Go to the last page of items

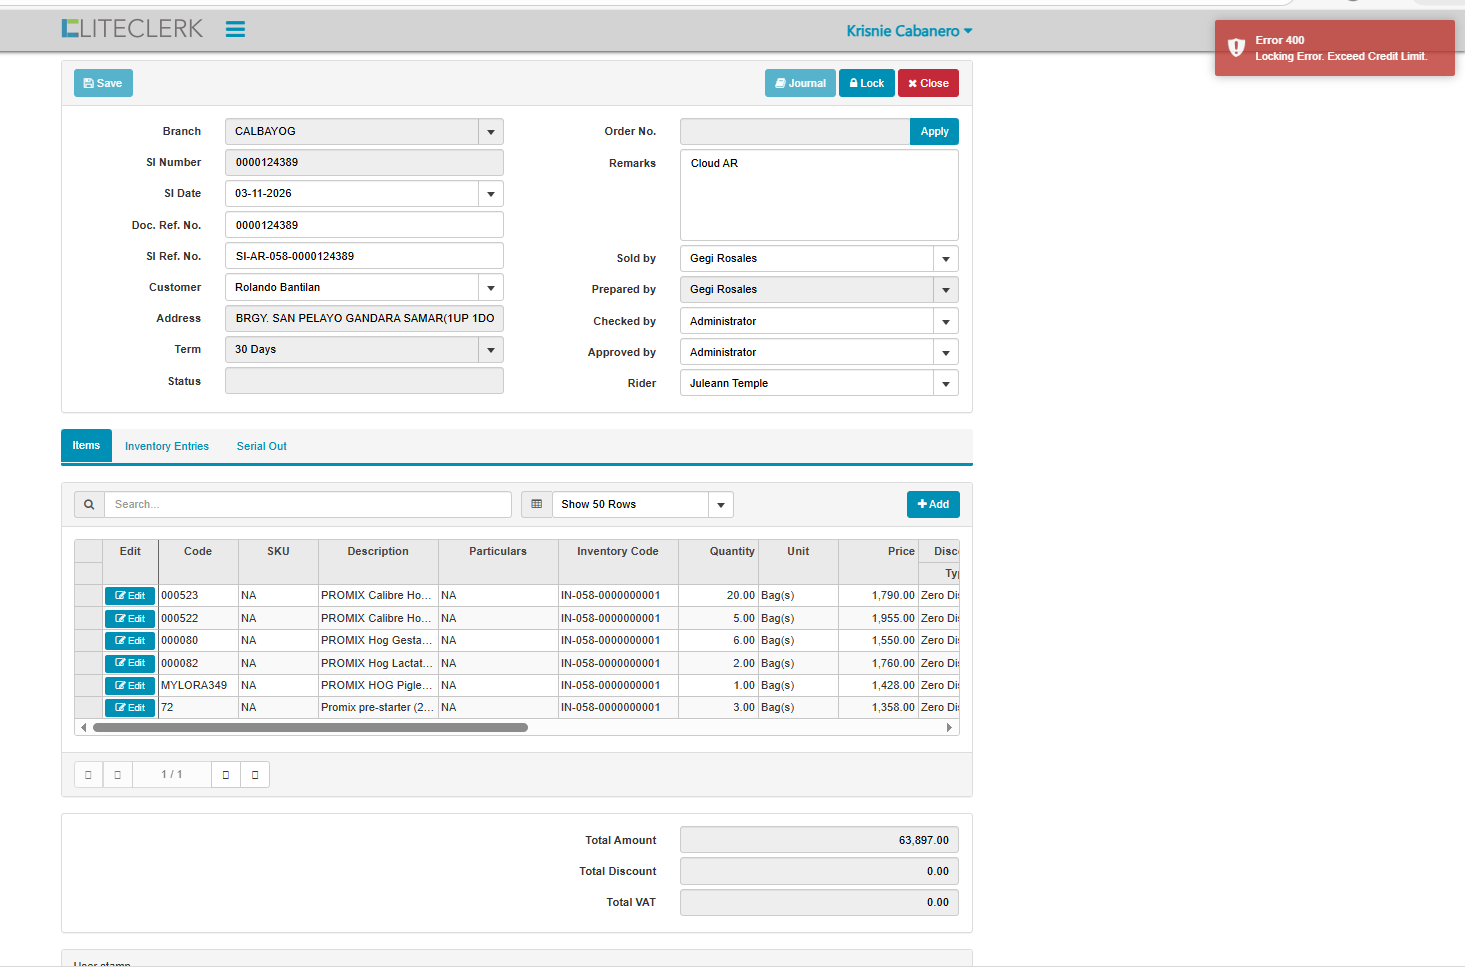(x=255, y=775)
